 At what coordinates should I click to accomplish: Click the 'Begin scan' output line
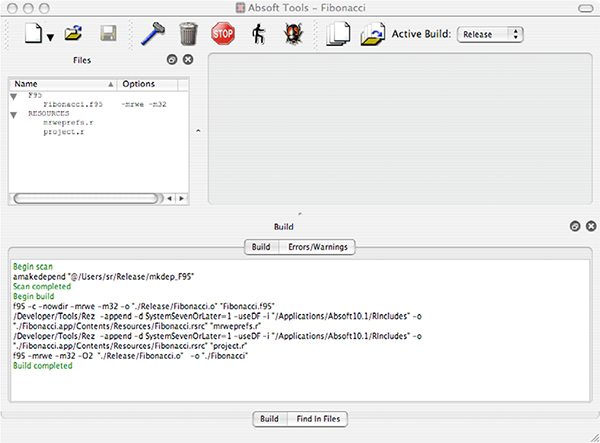point(33,267)
